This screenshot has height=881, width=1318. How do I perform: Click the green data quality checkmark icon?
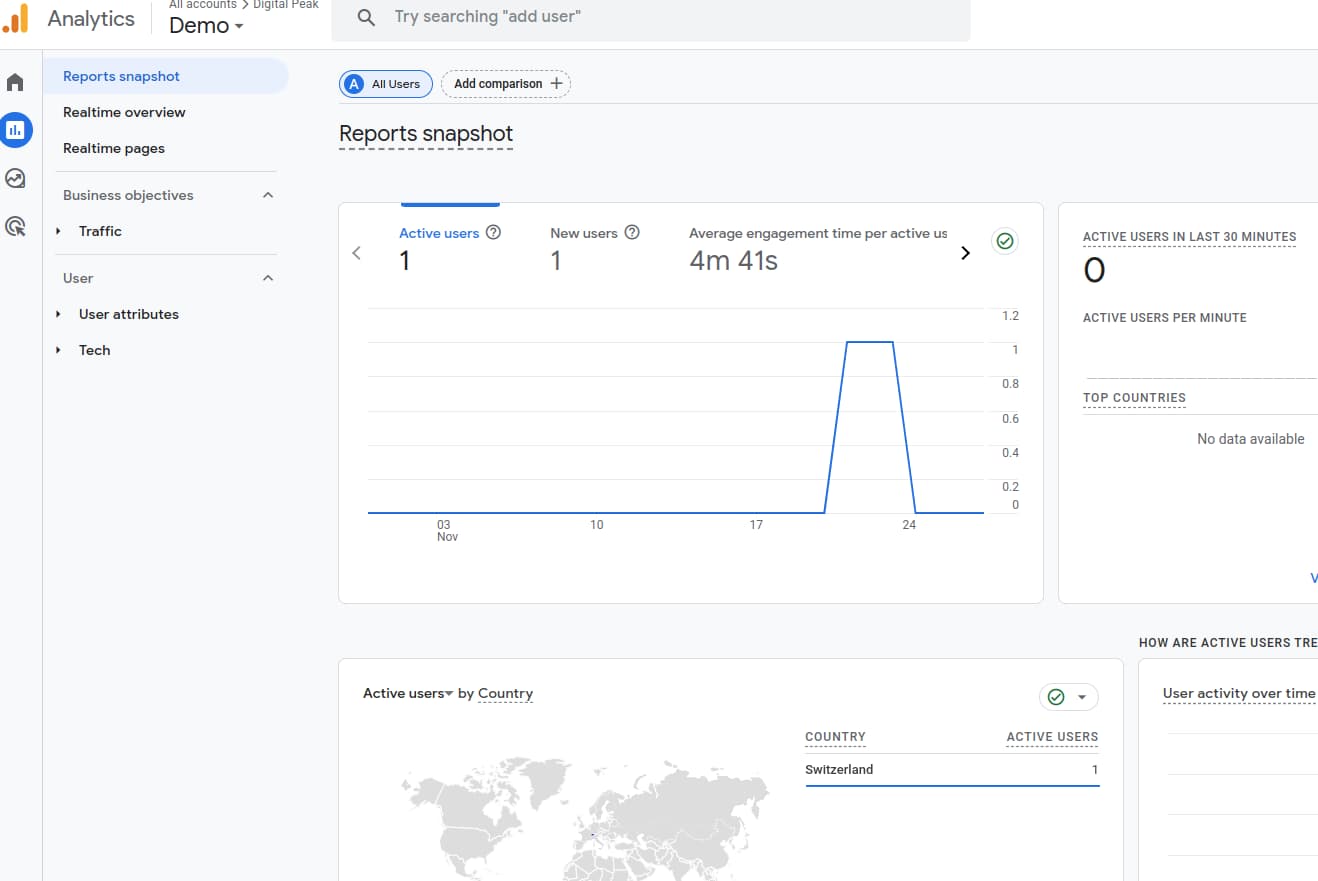pos(1005,241)
